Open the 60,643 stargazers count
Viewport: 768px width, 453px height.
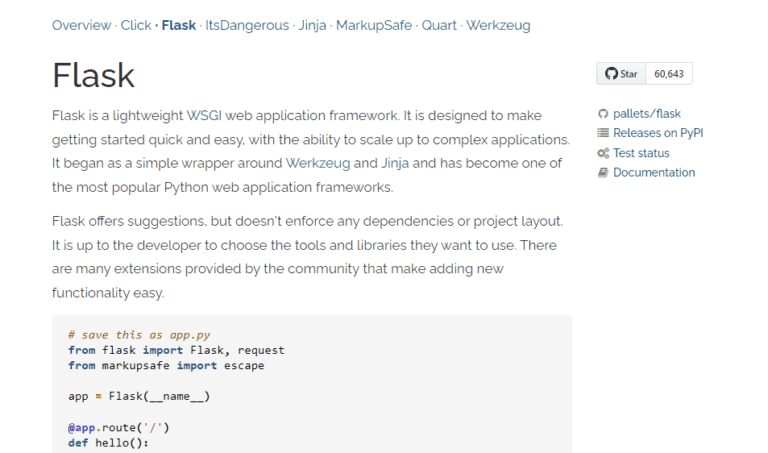click(668, 74)
